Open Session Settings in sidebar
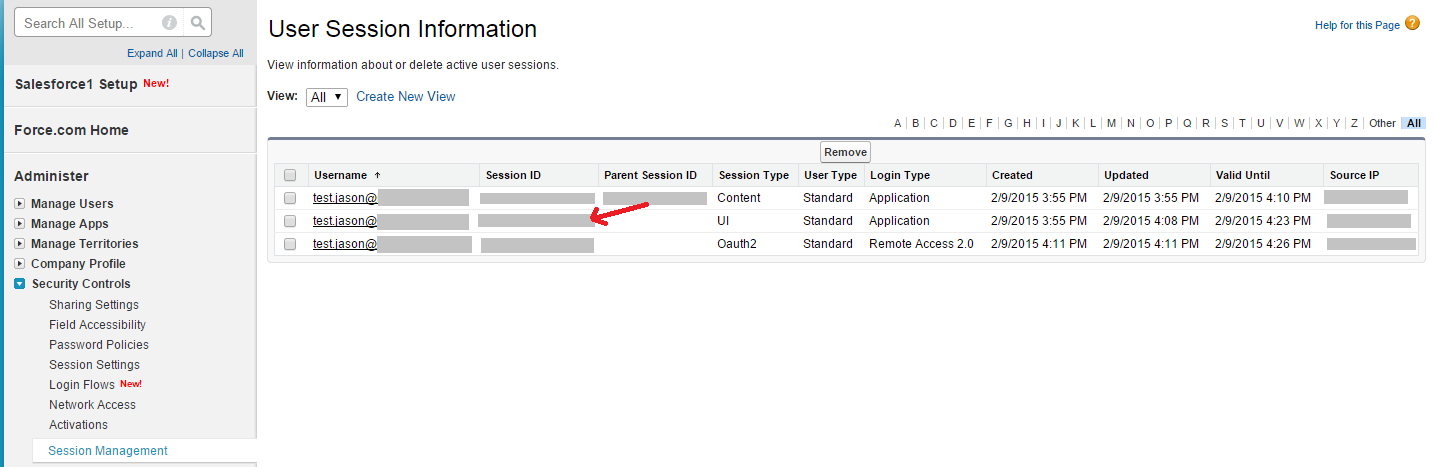Screen dimensions: 1434x467 point(94,365)
